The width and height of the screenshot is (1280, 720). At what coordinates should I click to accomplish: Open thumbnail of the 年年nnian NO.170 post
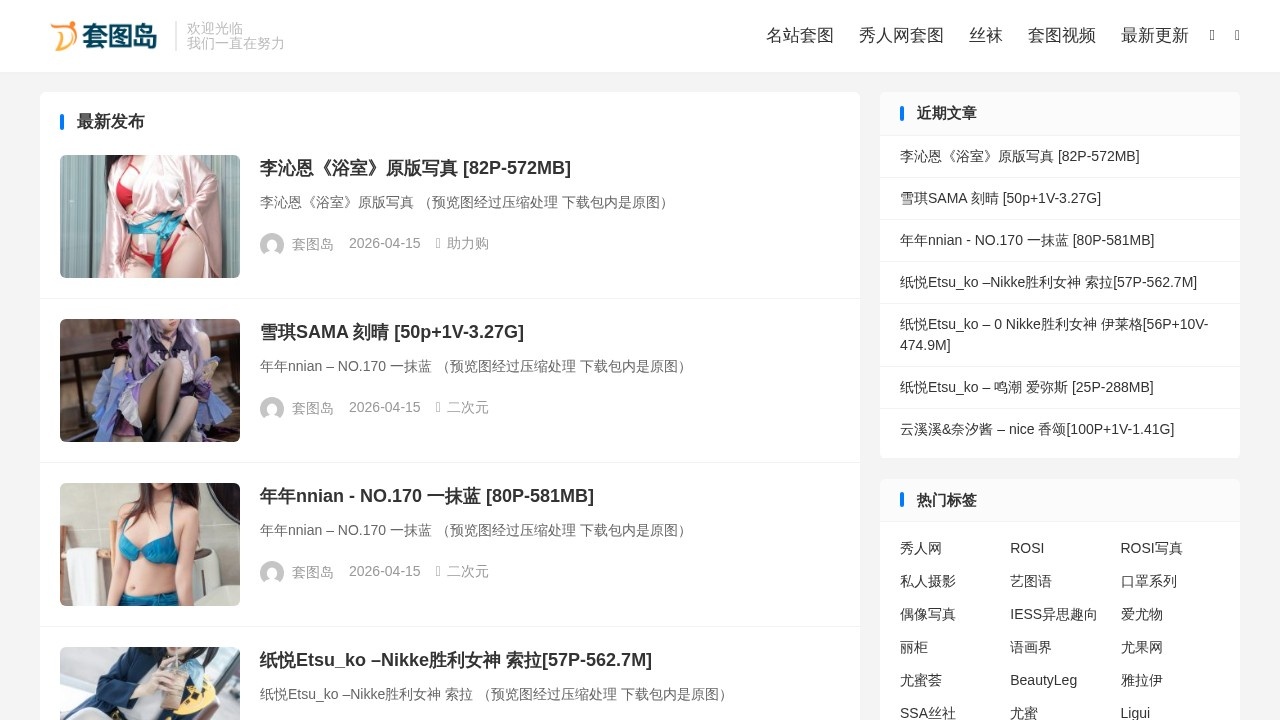tap(150, 544)
